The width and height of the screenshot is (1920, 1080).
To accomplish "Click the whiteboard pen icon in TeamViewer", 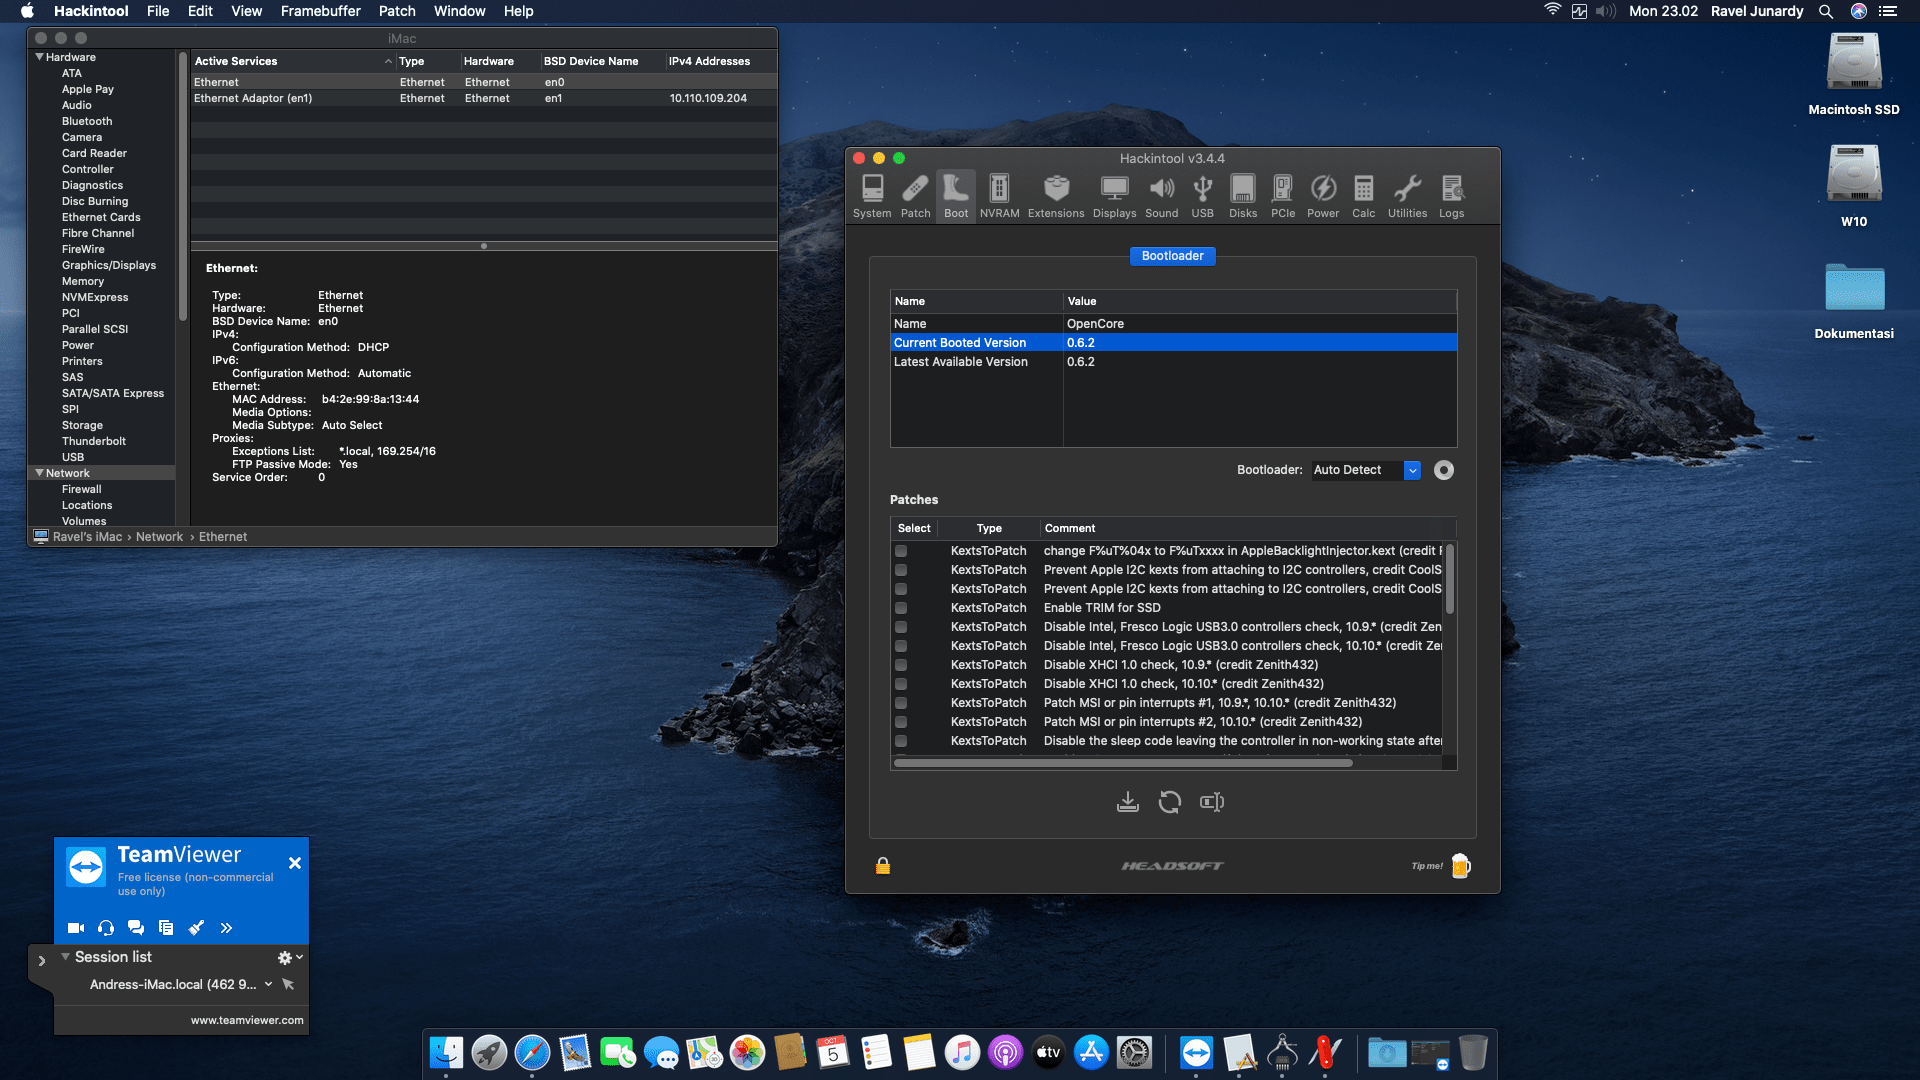I will (x=197, y=928).
